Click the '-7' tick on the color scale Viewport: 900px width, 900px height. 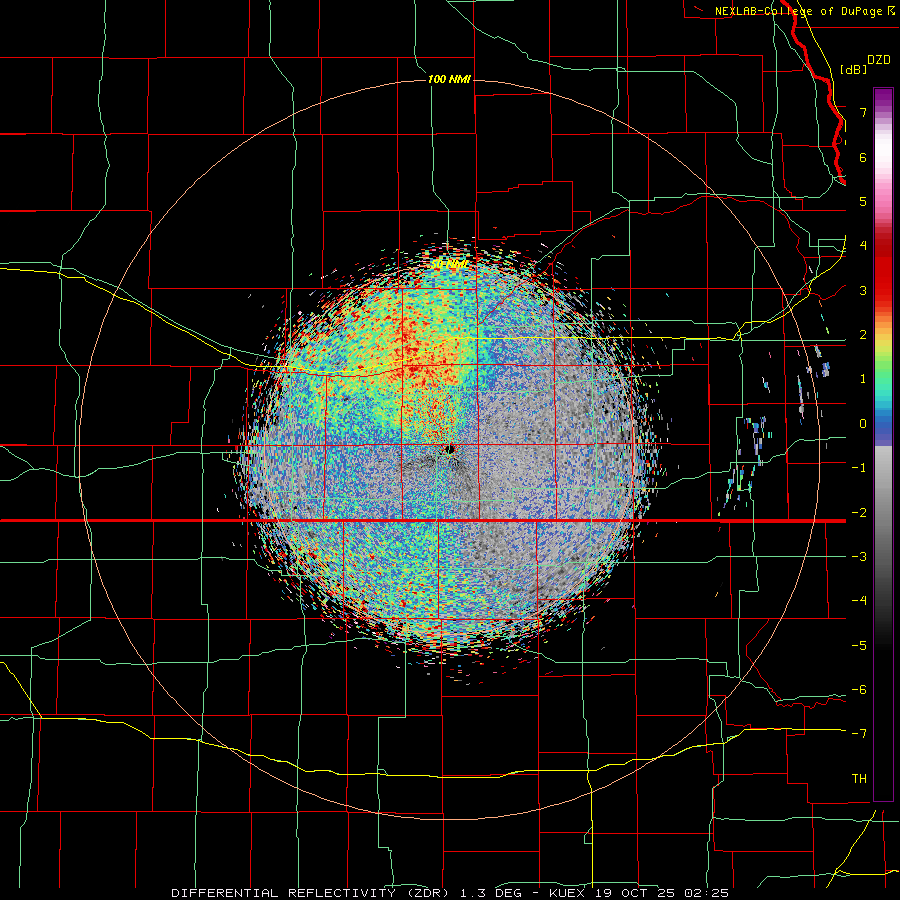tap(859, 733)
